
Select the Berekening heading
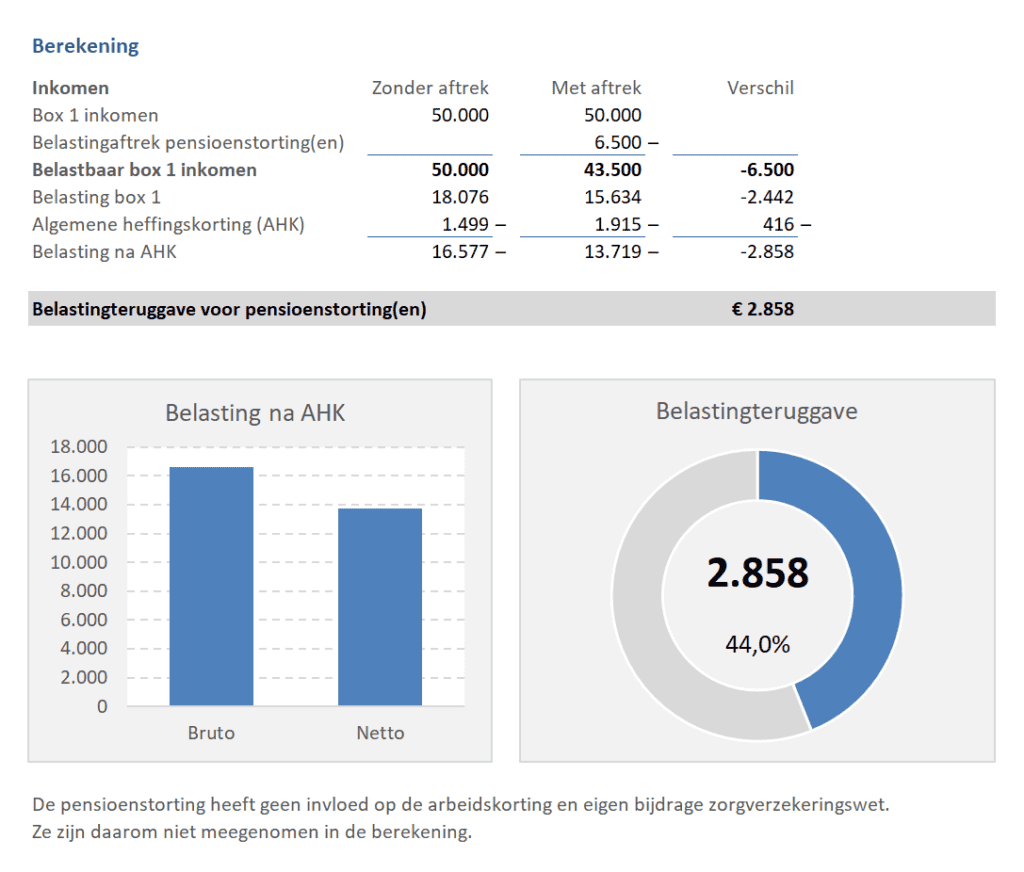(x=85, y=45)
